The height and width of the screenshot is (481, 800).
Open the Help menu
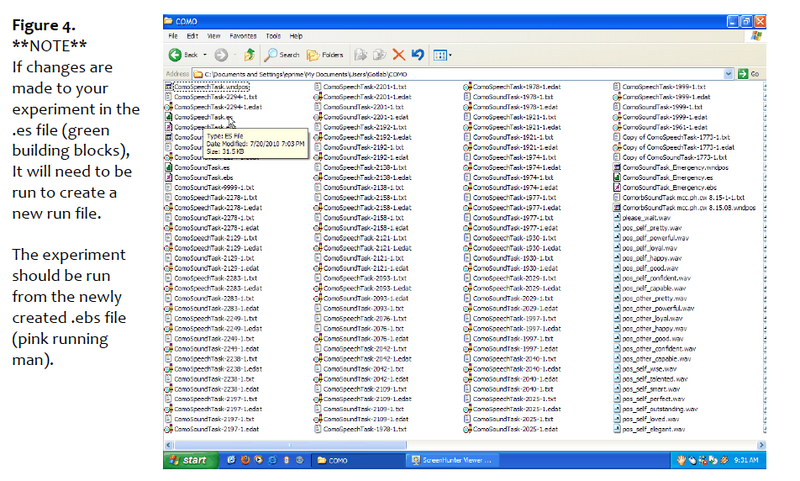[296, 36]
